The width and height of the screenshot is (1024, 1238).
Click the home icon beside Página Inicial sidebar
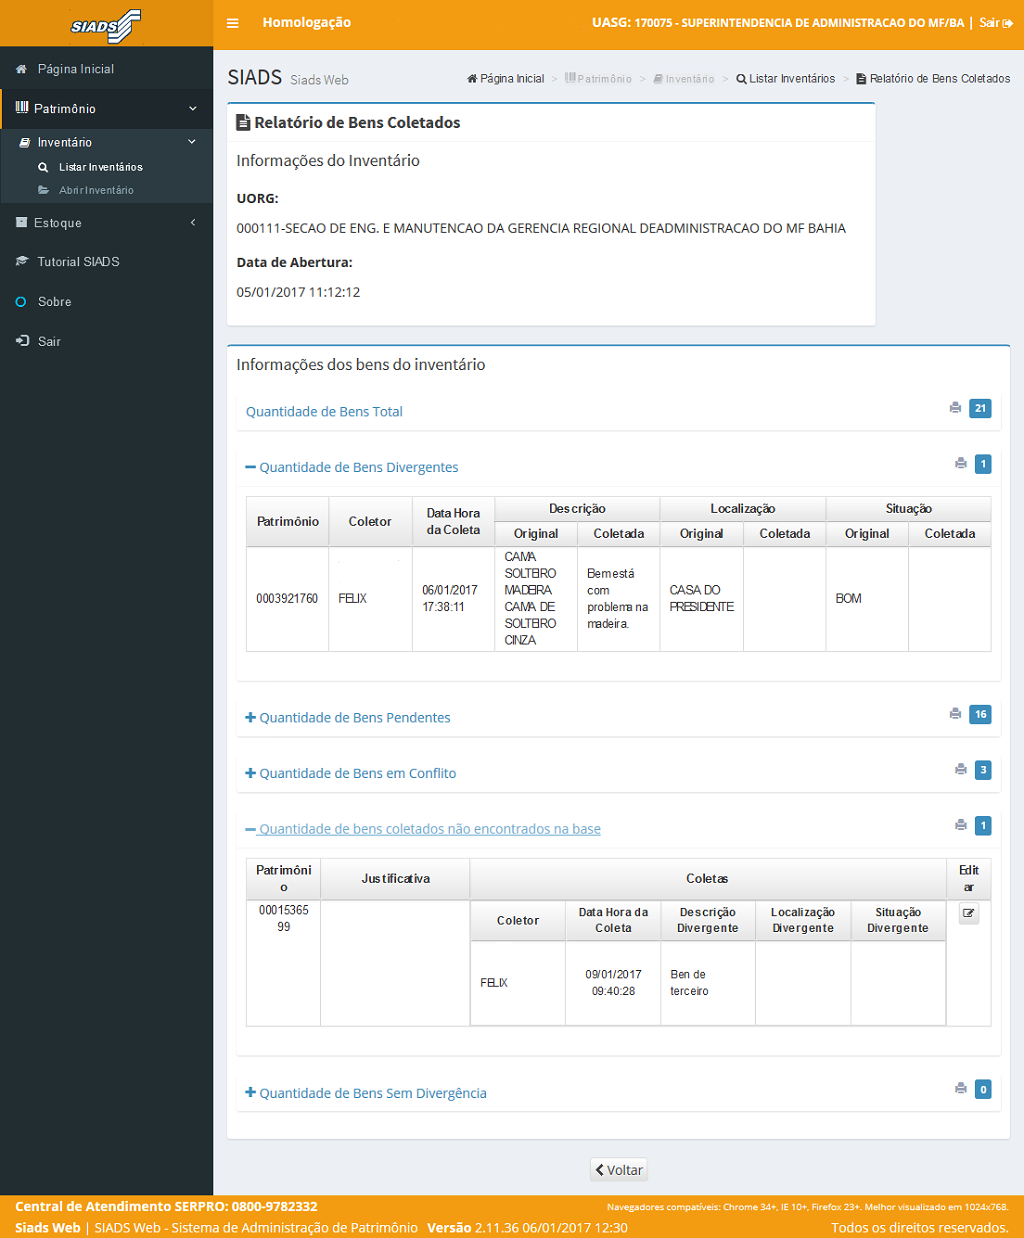point(21,69)
